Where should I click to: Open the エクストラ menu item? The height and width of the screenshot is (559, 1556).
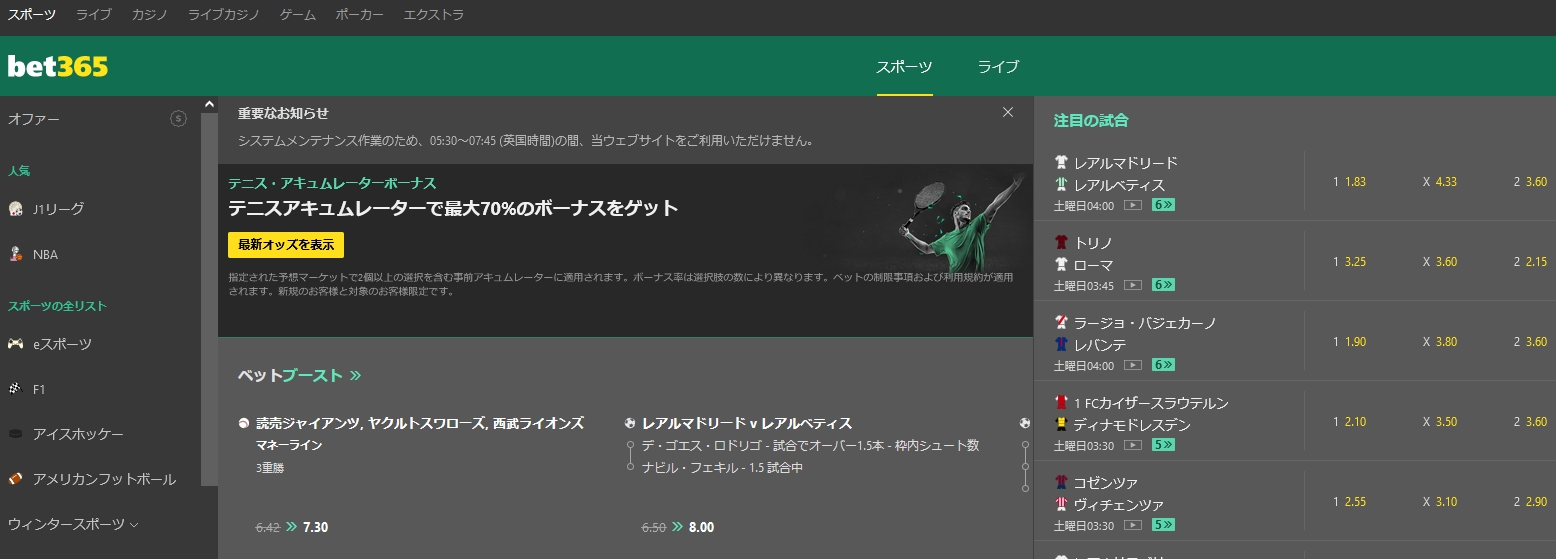coord(434,15)
